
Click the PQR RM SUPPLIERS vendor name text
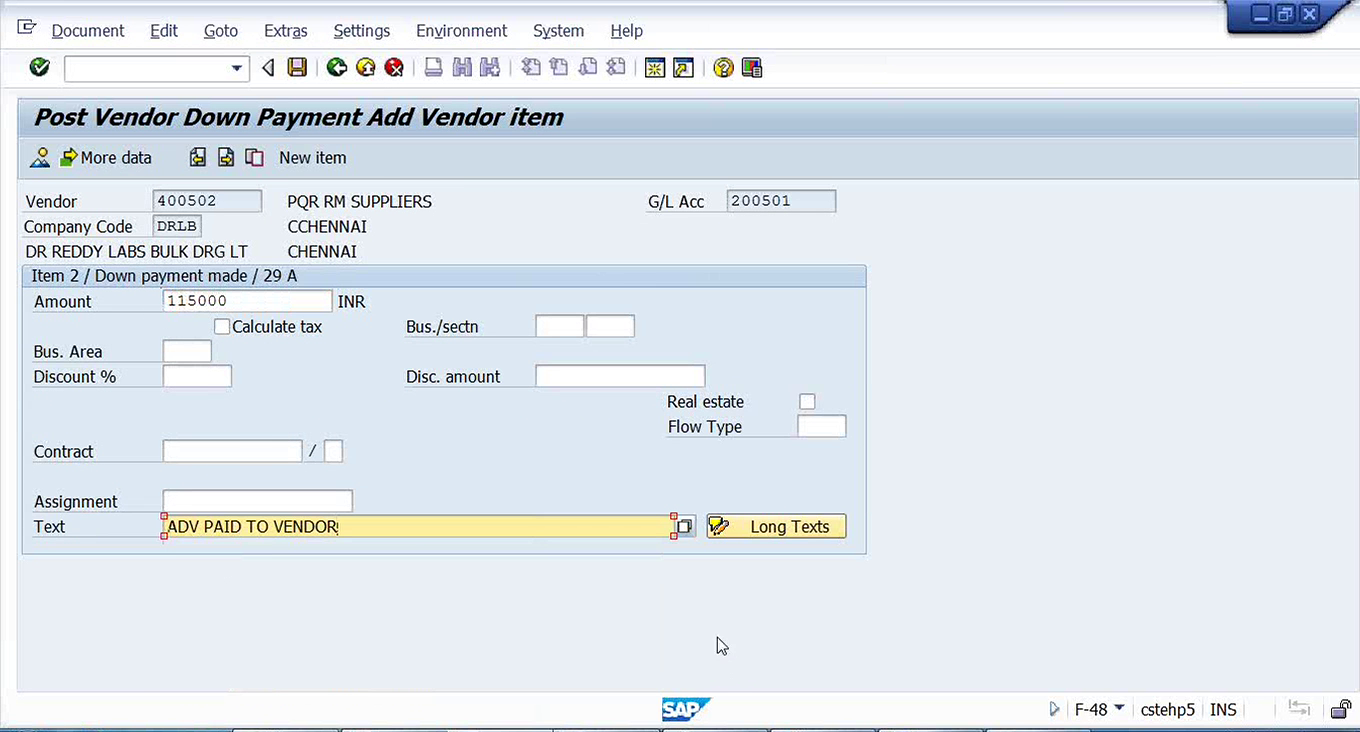(x=360, y=201)
